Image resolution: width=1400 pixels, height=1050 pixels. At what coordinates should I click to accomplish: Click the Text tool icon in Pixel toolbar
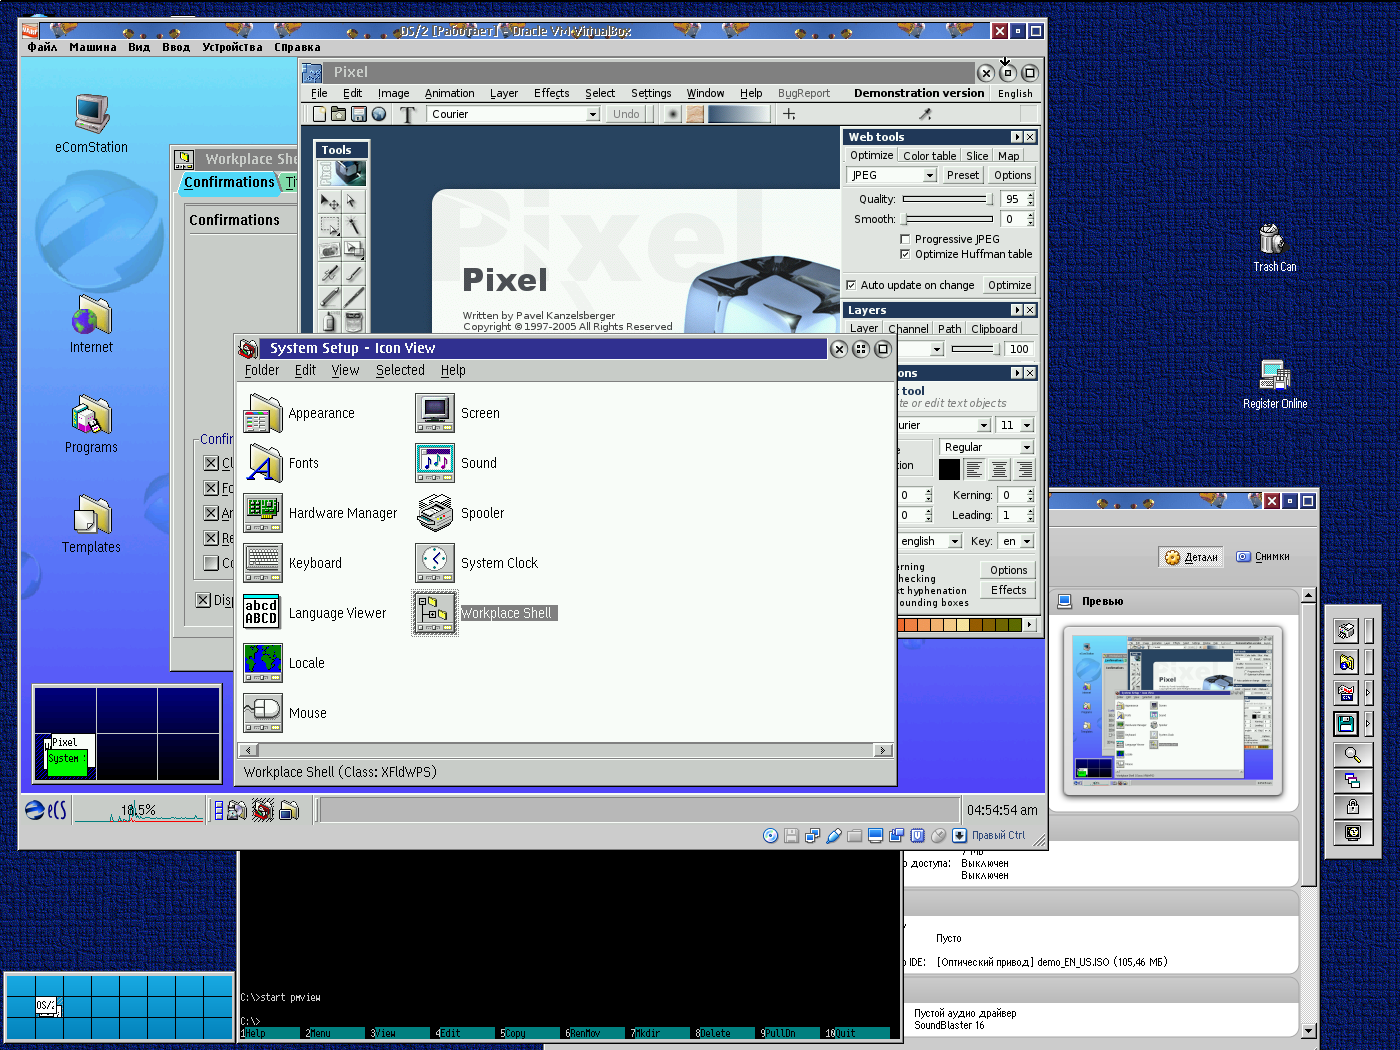[407, 114]
